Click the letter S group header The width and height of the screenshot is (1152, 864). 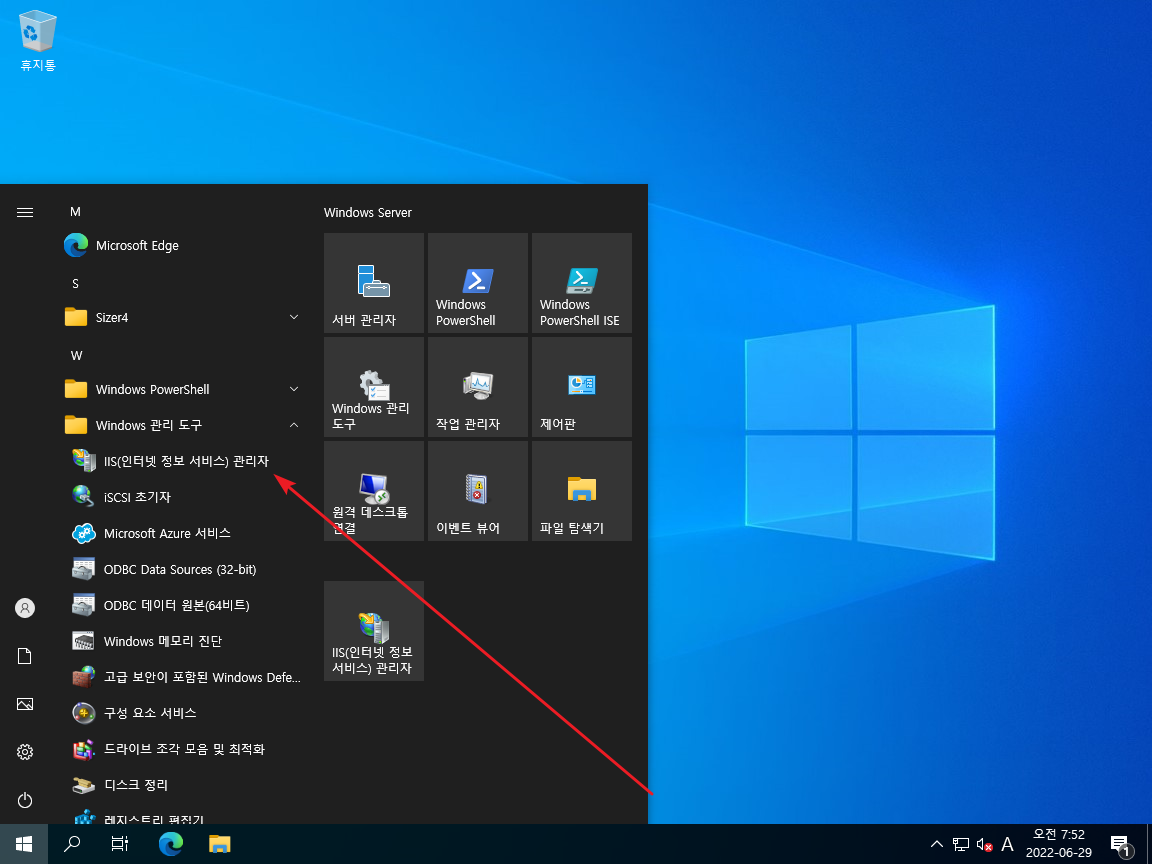click(75, 284)
